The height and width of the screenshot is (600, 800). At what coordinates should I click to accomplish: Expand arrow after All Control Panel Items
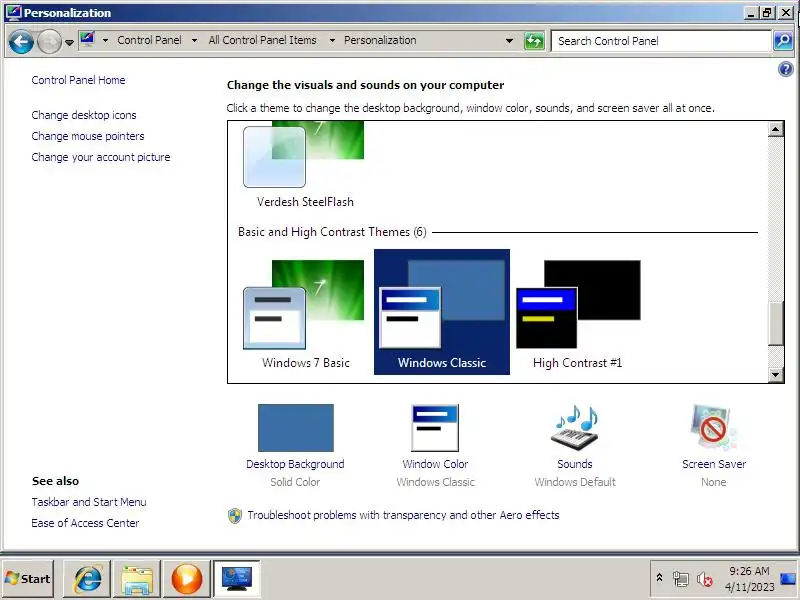332,40
